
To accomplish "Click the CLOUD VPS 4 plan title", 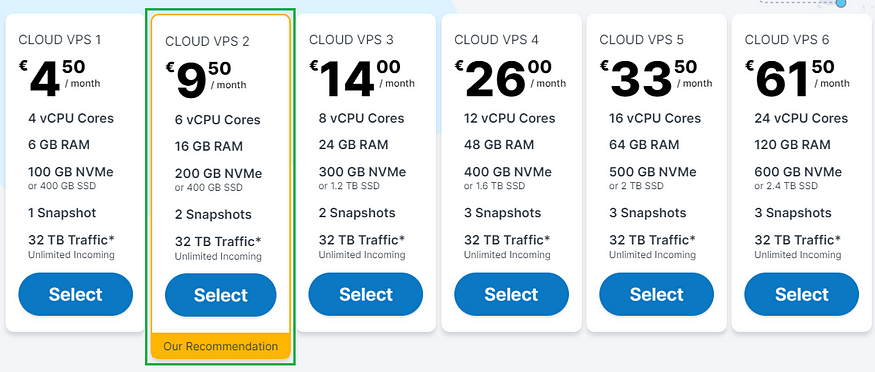I will pyautogui.click(x=497, y=40).
